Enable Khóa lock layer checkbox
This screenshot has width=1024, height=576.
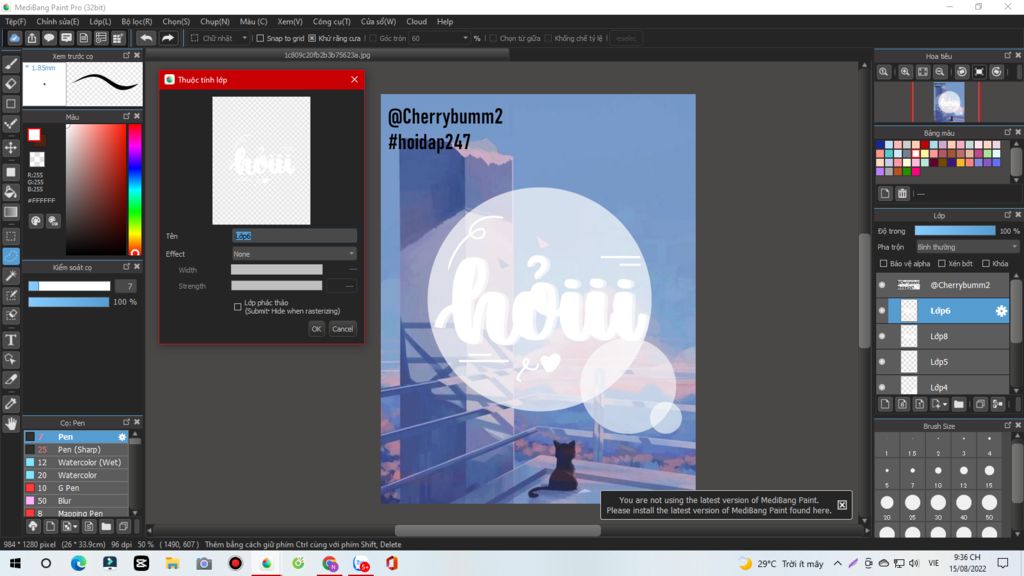tap(985, 264)
